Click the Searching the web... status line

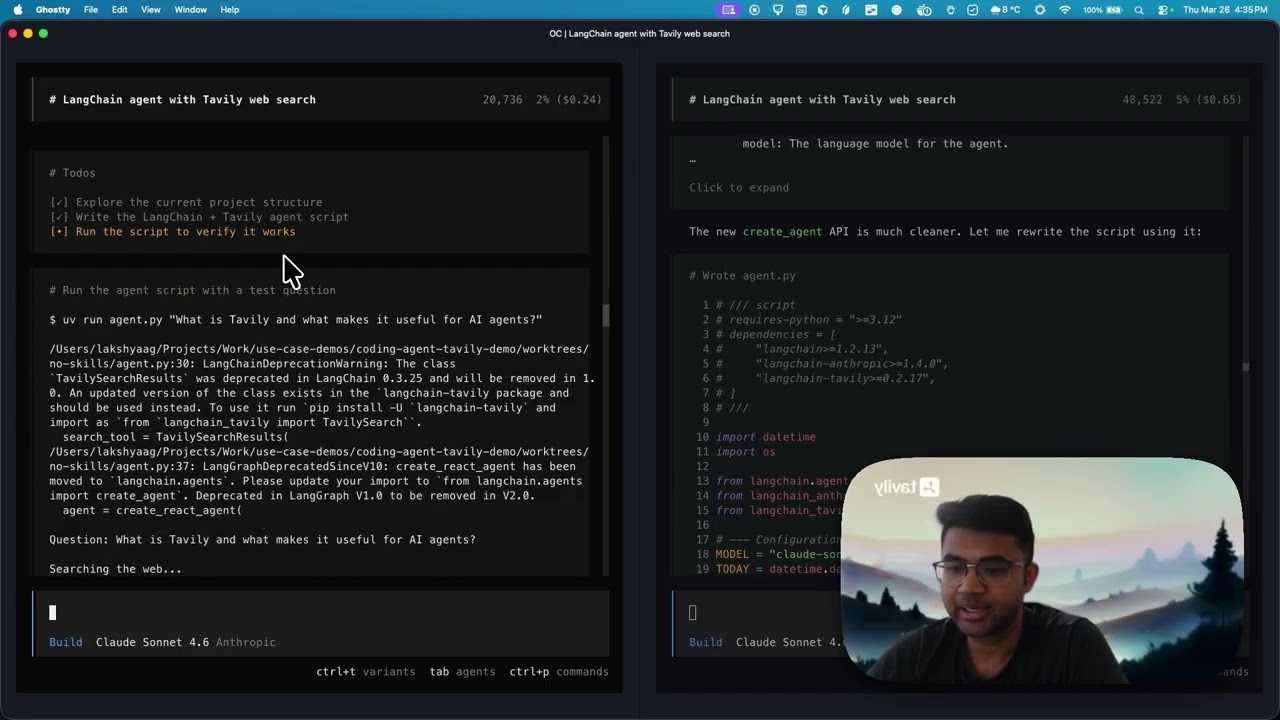coord(115,569)
